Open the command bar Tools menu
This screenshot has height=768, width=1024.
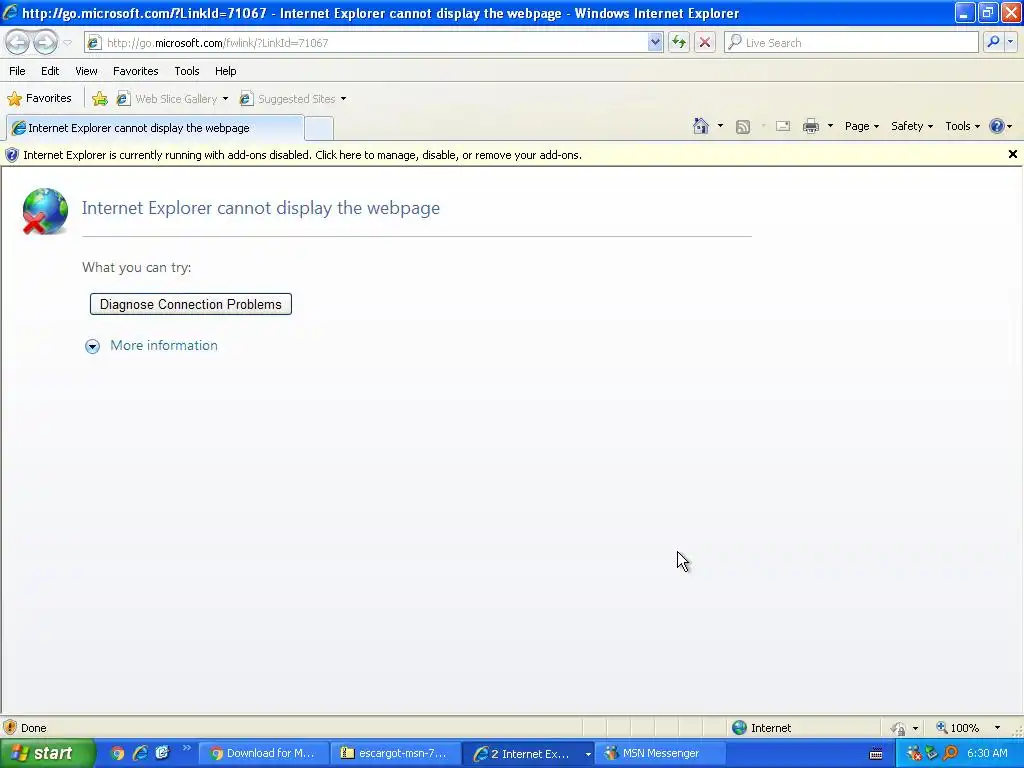click(962, 126)
